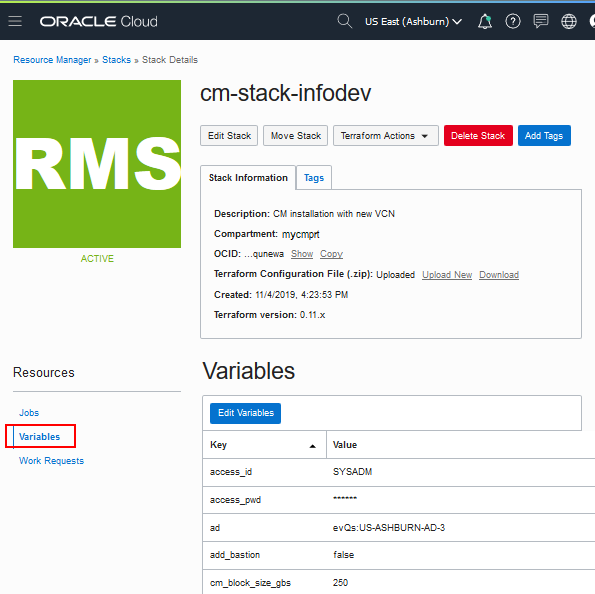
Task: Click the Add Tags button
Action: 544,136
